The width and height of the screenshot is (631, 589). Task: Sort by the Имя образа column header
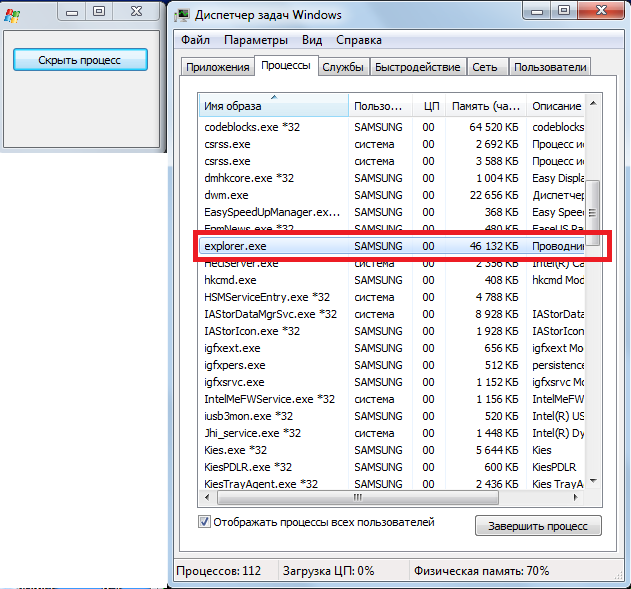(274, 106)
